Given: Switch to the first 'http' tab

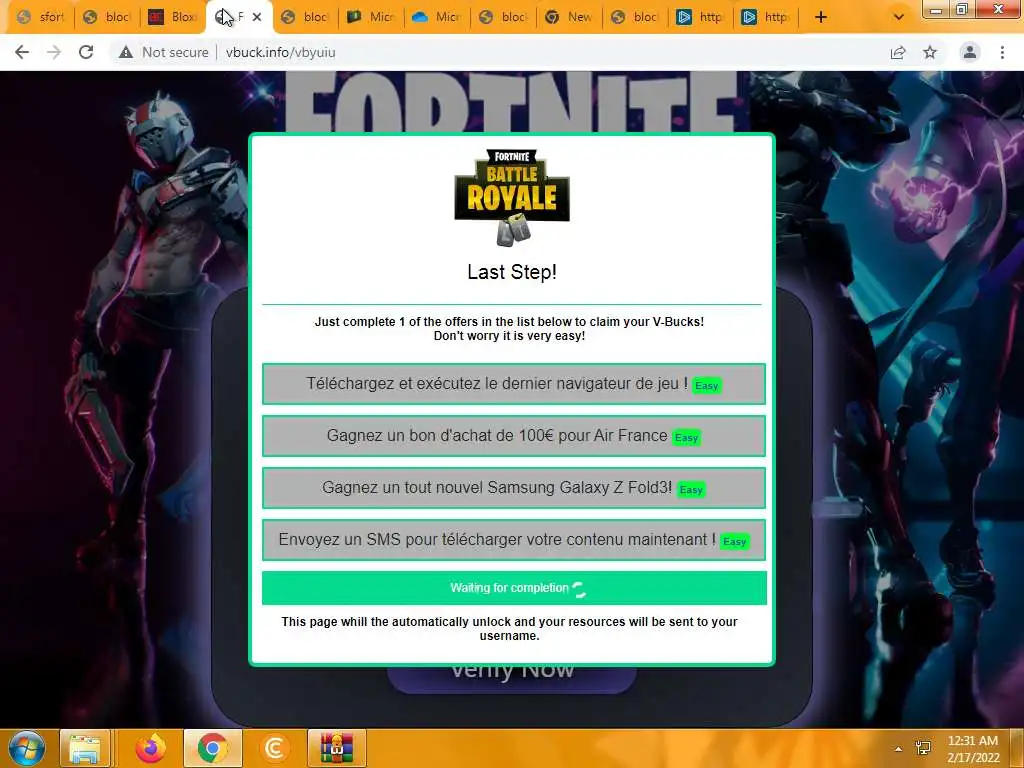Looking at the screenshot, I should pyautogui.click(x=700, y=17).
